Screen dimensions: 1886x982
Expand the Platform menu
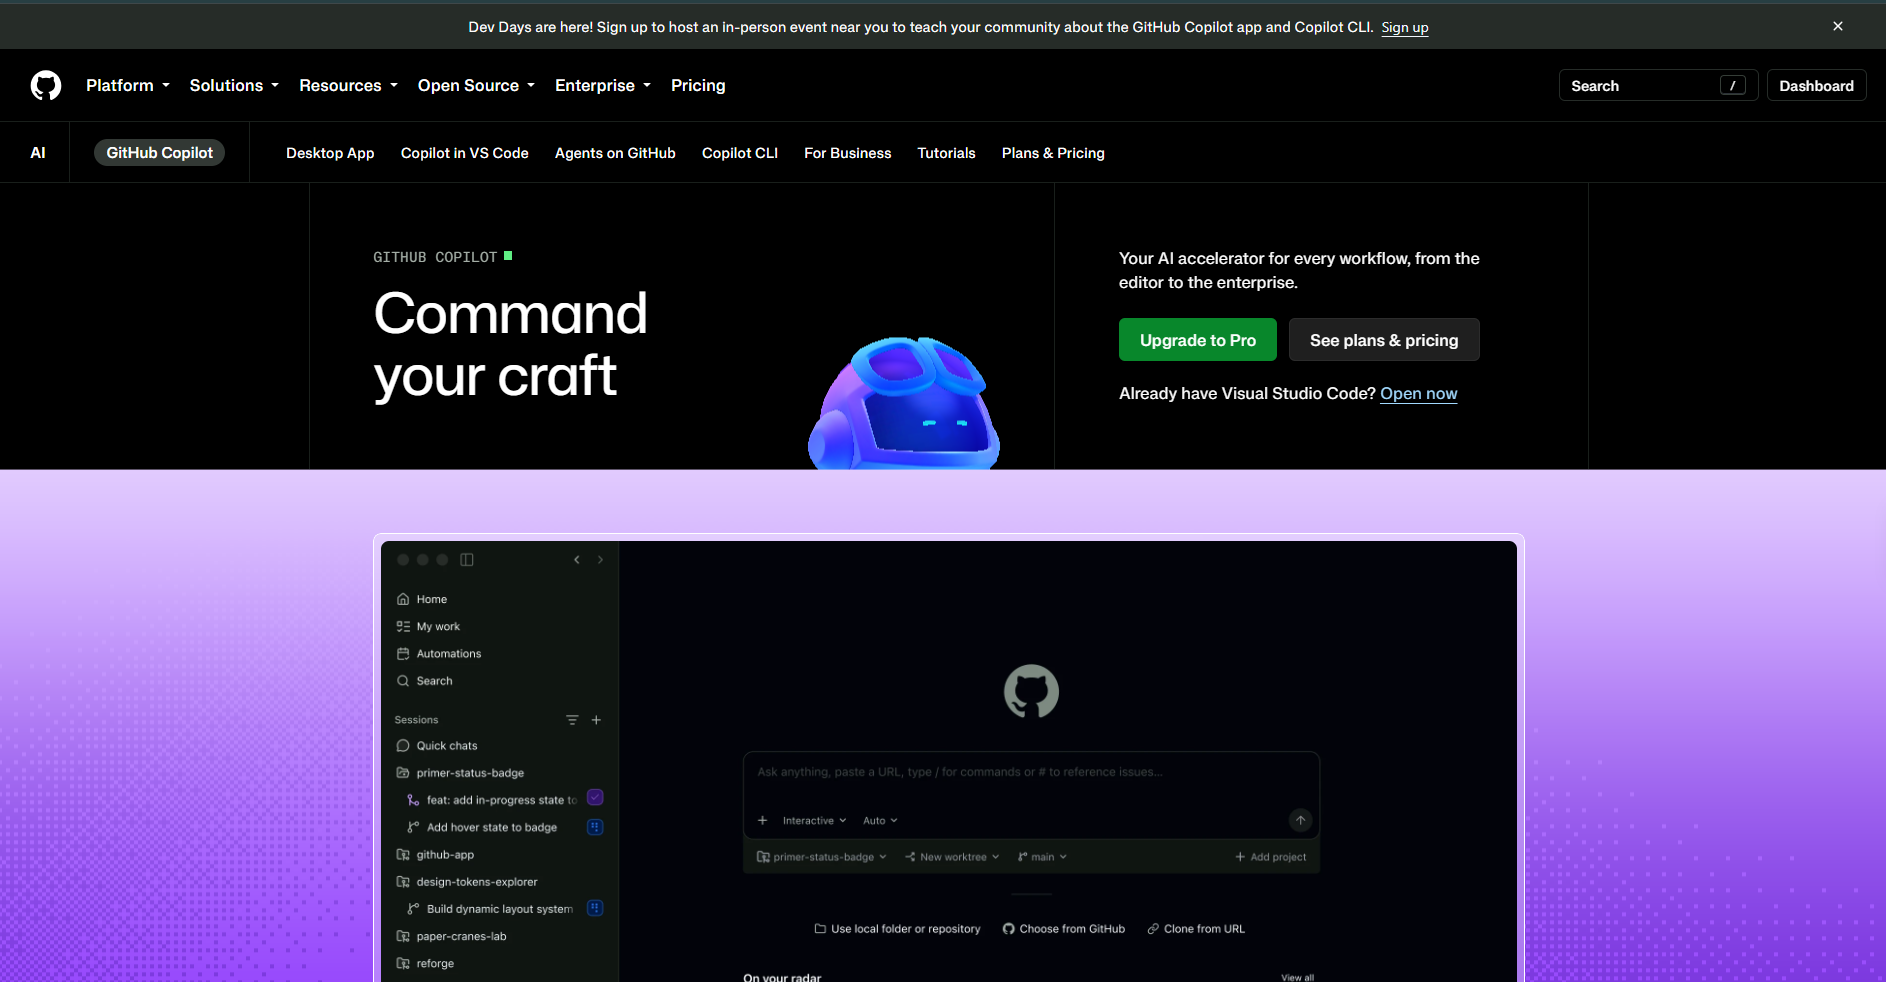[128, 86]
